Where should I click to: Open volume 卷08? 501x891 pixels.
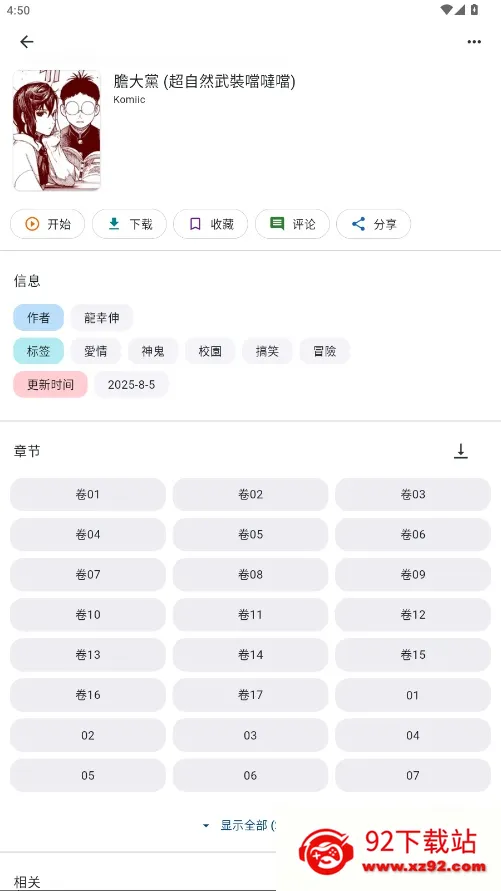250,574
